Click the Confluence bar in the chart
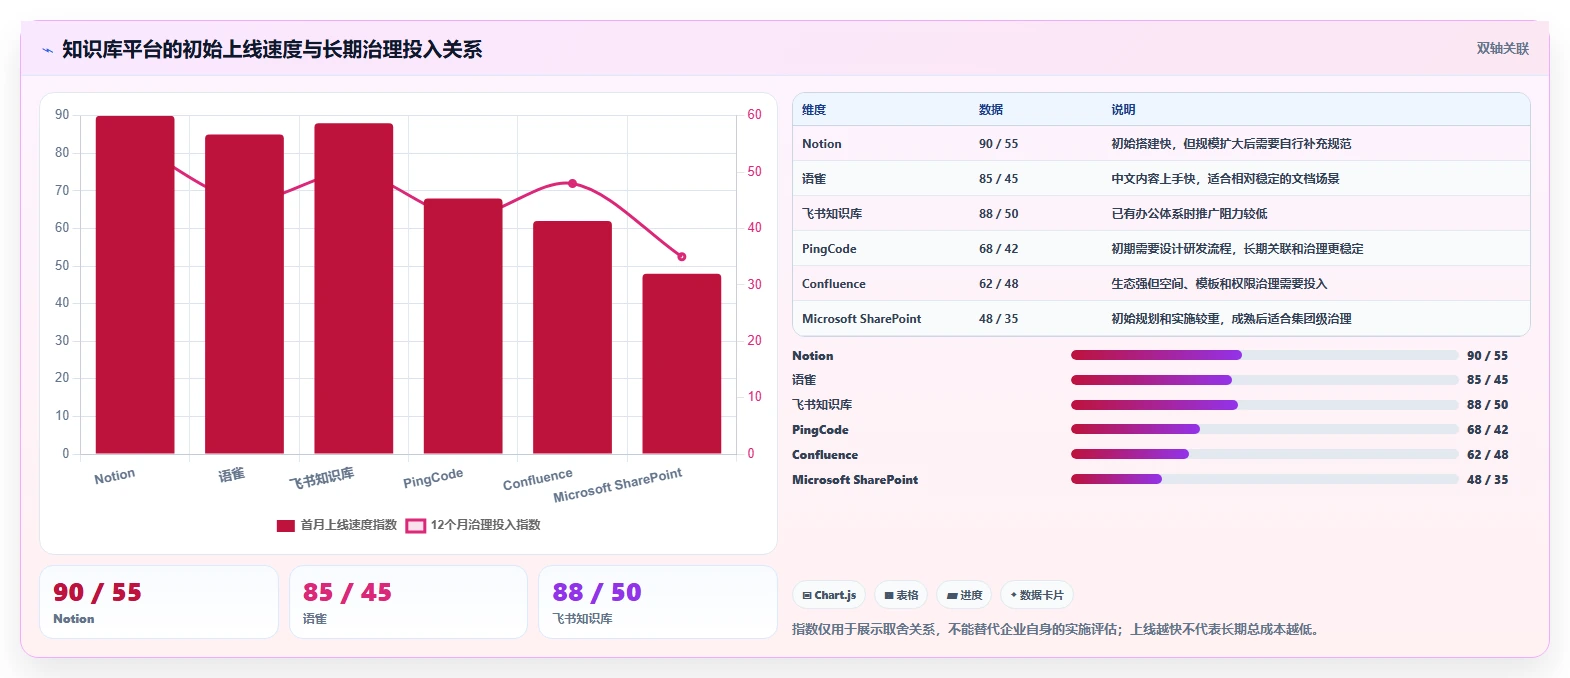This screenshot has height=678, width=1570. click(572, 337)
